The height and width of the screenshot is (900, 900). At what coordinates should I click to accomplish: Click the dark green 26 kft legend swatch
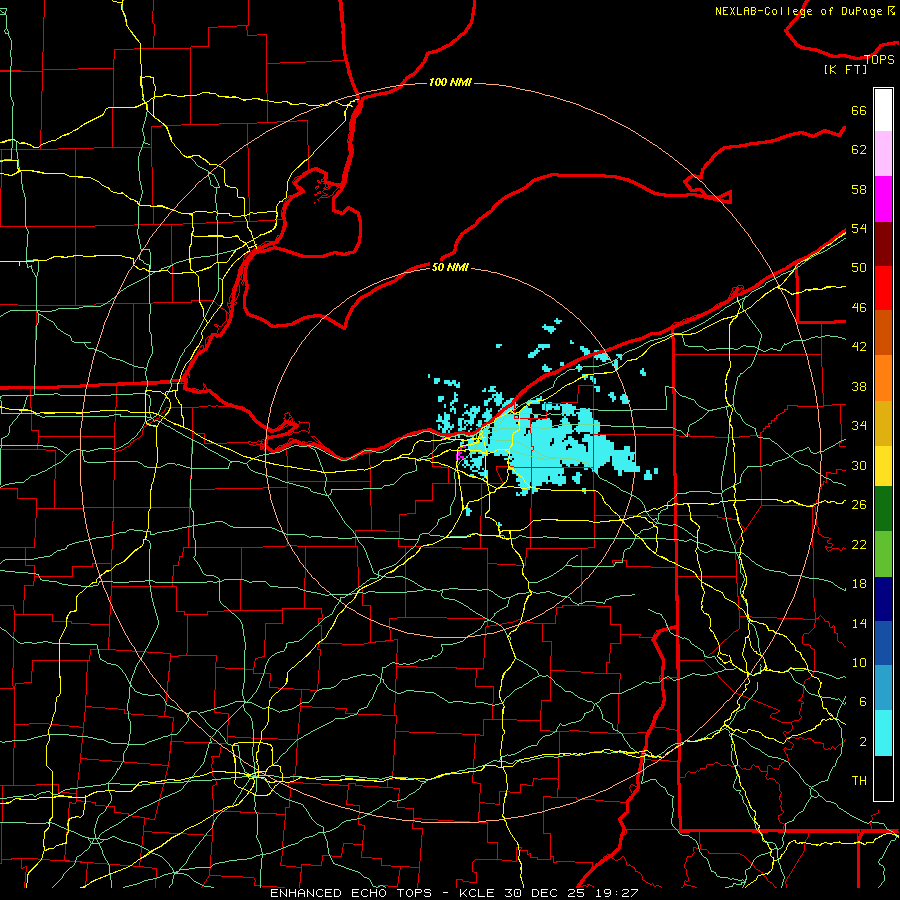tap(883, 509)
